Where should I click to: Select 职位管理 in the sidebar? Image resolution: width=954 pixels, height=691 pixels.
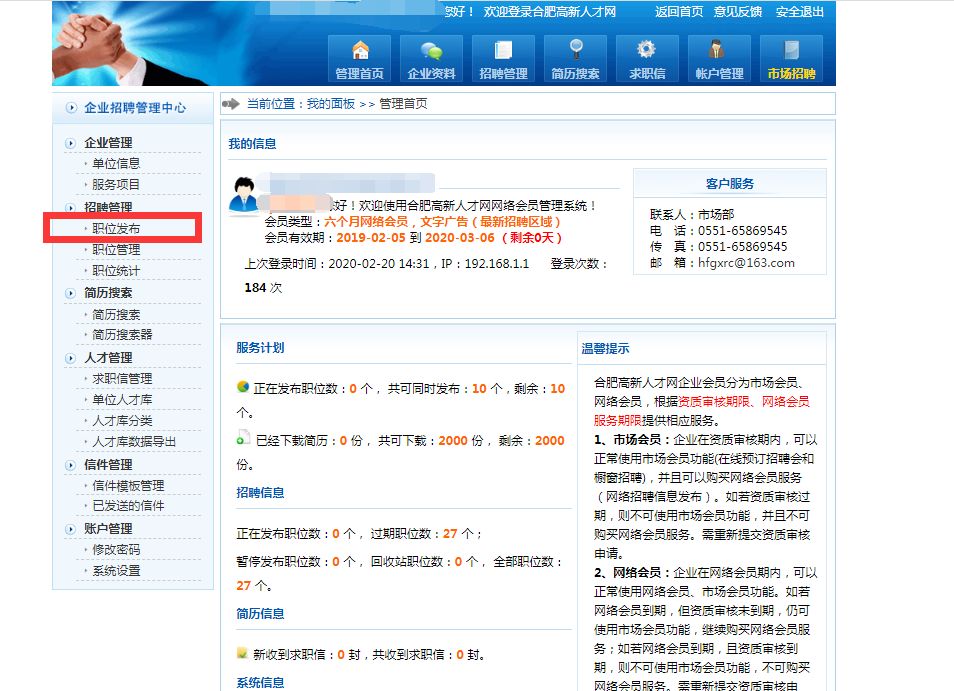point(116,250)
